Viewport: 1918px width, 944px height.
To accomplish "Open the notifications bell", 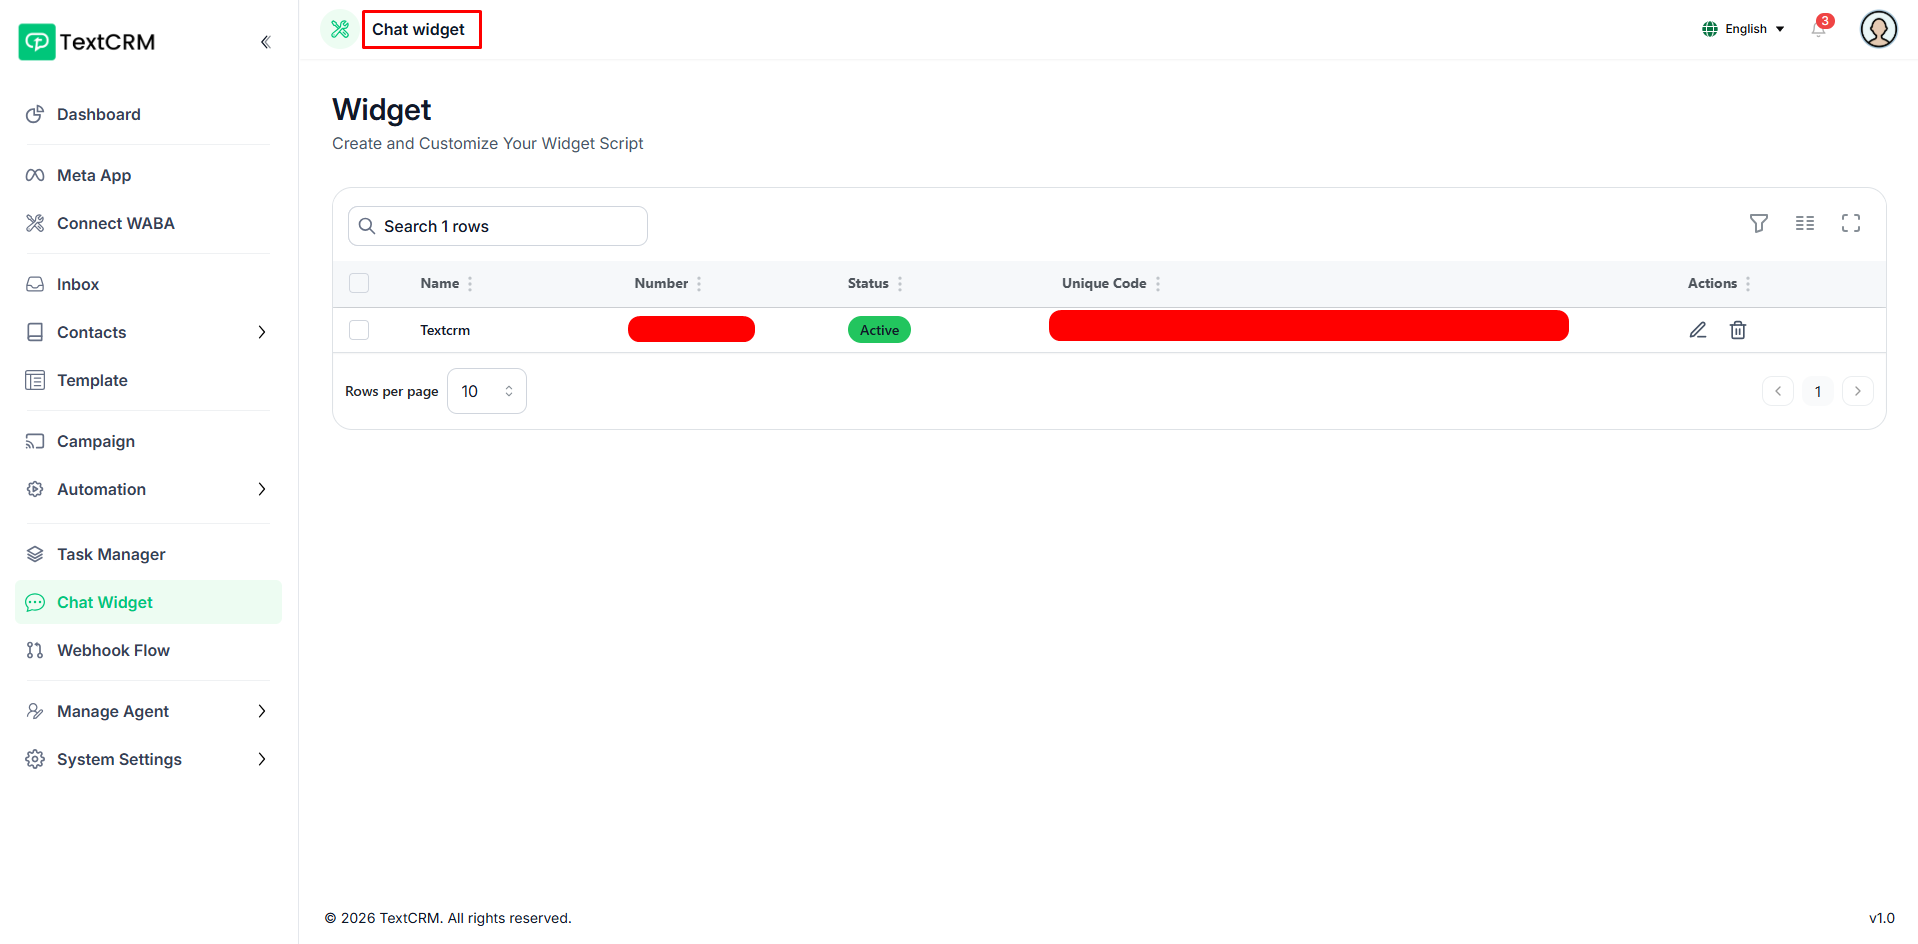I will [x=1818, y=29].
